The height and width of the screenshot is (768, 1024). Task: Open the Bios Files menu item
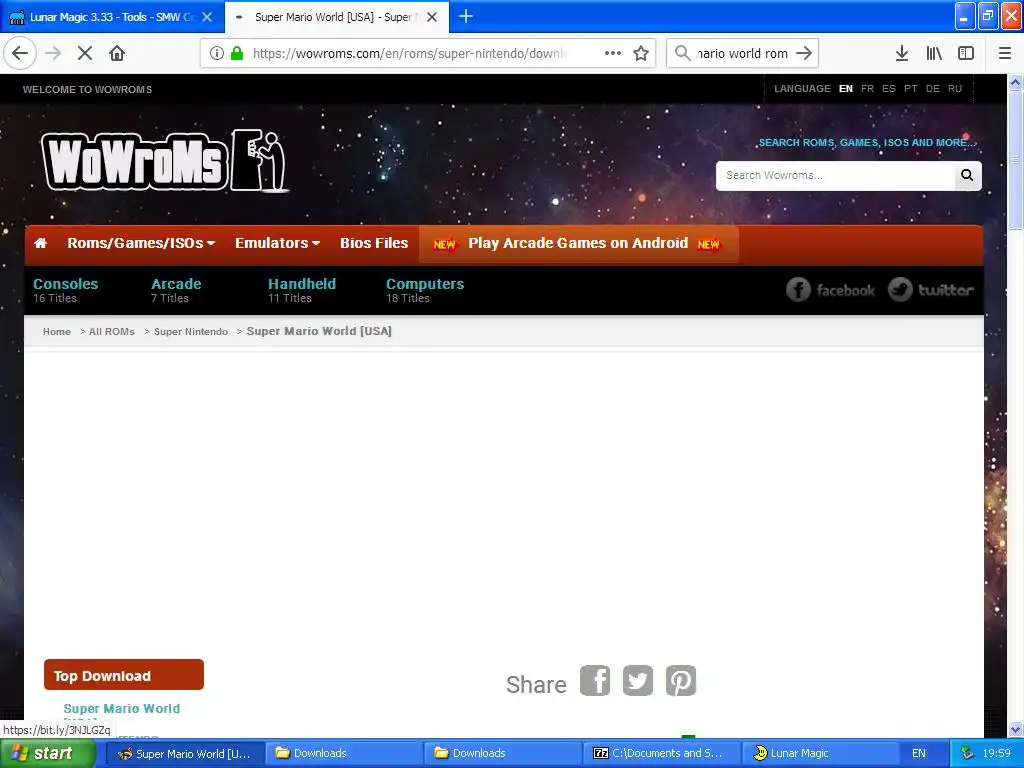pyautogui.click(x=374, y=243)
